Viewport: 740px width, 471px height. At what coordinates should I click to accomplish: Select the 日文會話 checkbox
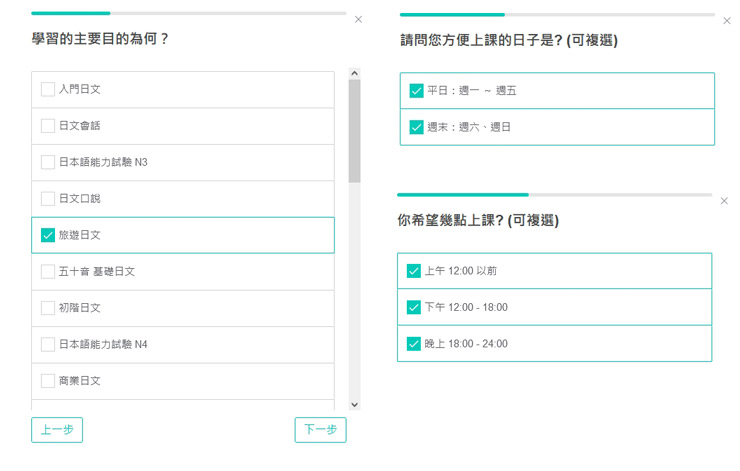point(48,126)
